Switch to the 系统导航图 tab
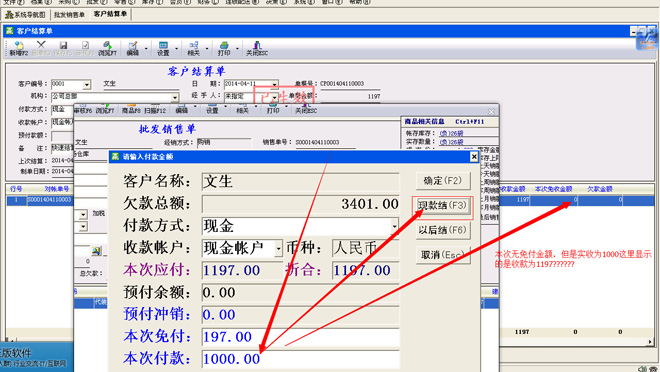This screenshot has height=372, width=660. pos(25,15)
